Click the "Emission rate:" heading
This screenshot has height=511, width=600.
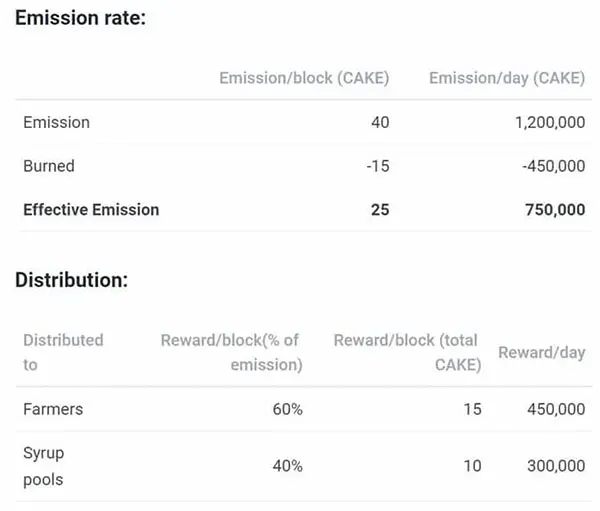click(x=80, y=20)
